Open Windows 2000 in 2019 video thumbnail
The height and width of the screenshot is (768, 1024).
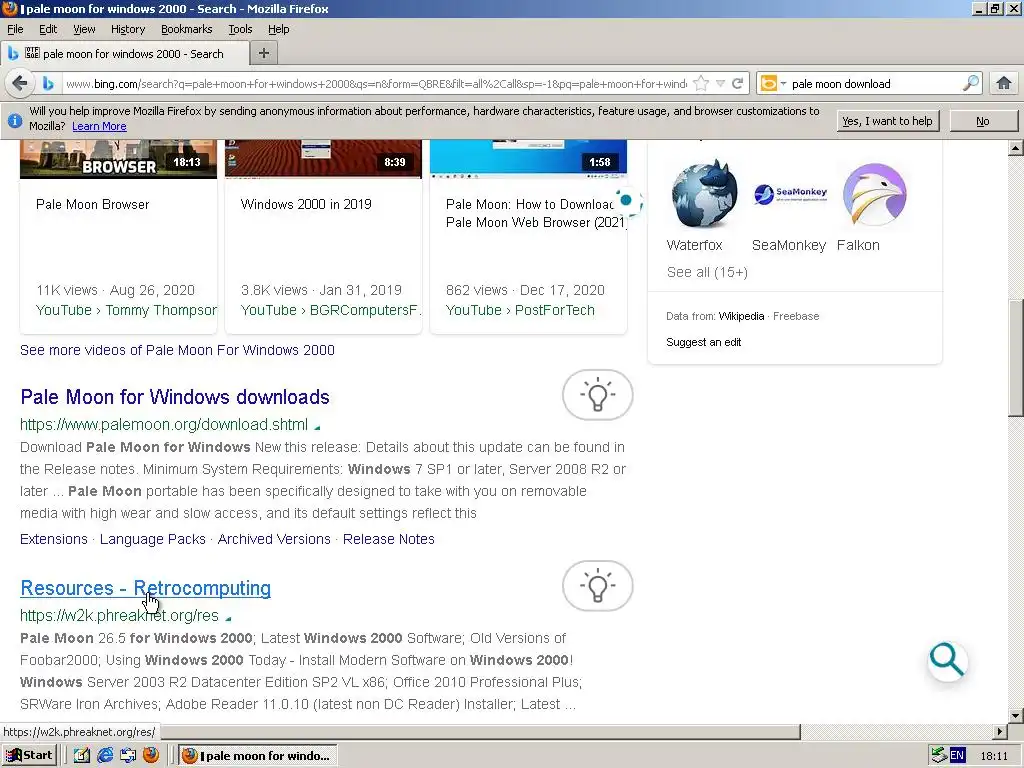(323, 159)
